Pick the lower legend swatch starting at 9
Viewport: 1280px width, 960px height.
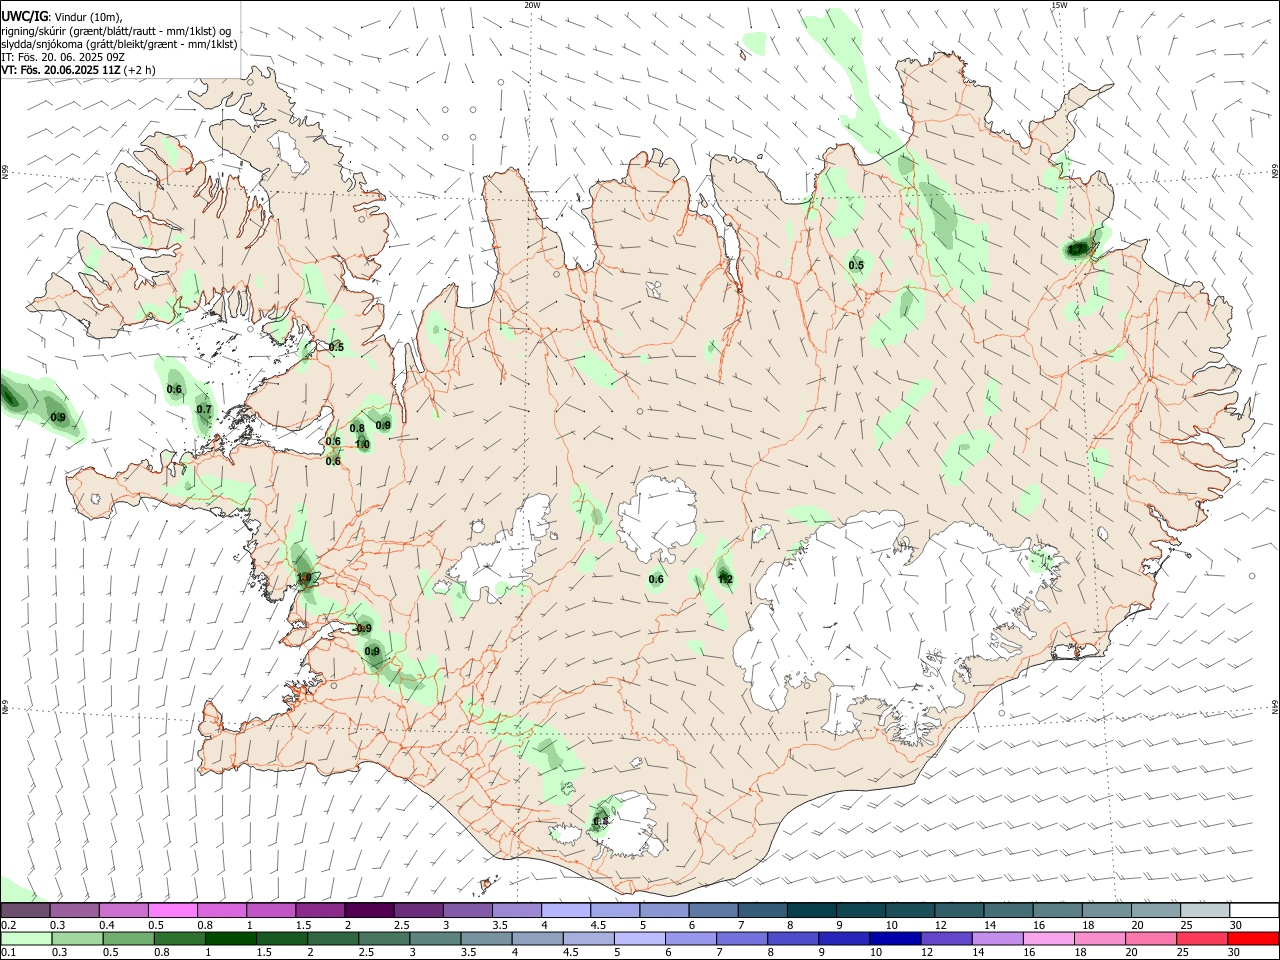[x=843, y=939]
